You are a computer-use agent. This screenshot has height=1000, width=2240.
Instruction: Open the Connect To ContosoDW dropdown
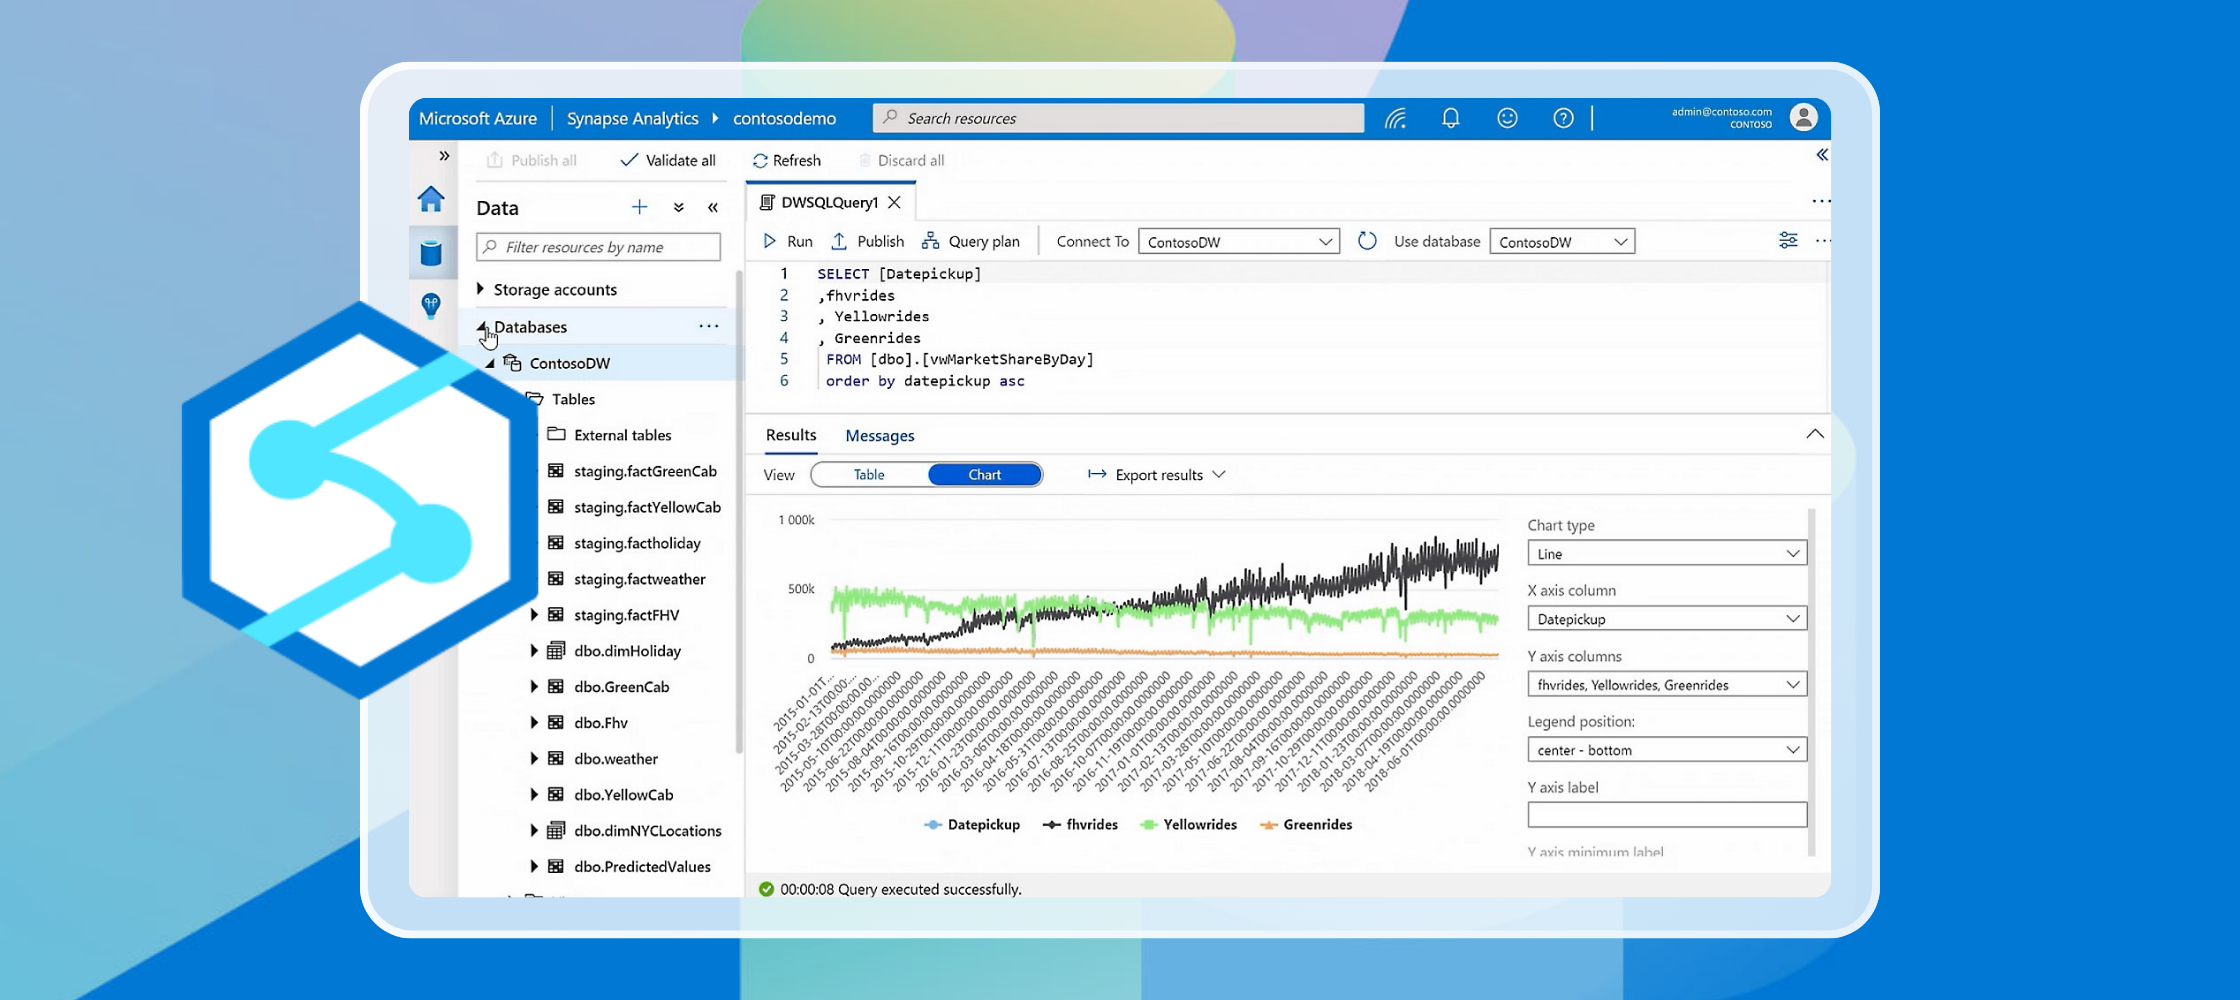click(x=1238, y=242)
